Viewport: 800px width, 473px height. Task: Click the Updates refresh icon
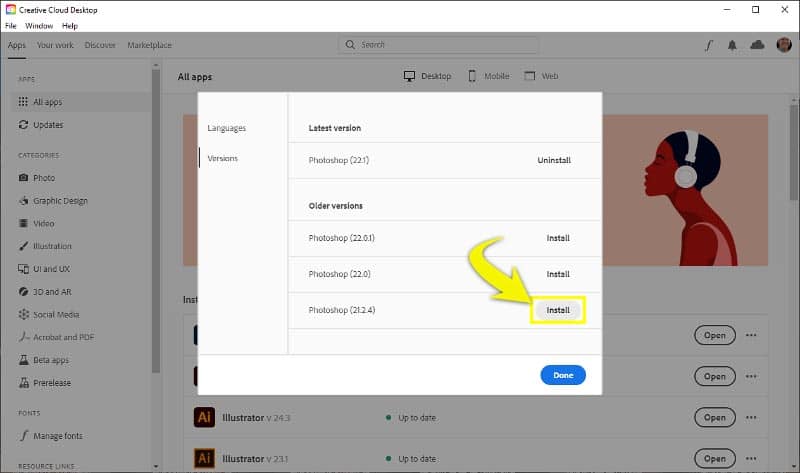click(x=23, y=125)
